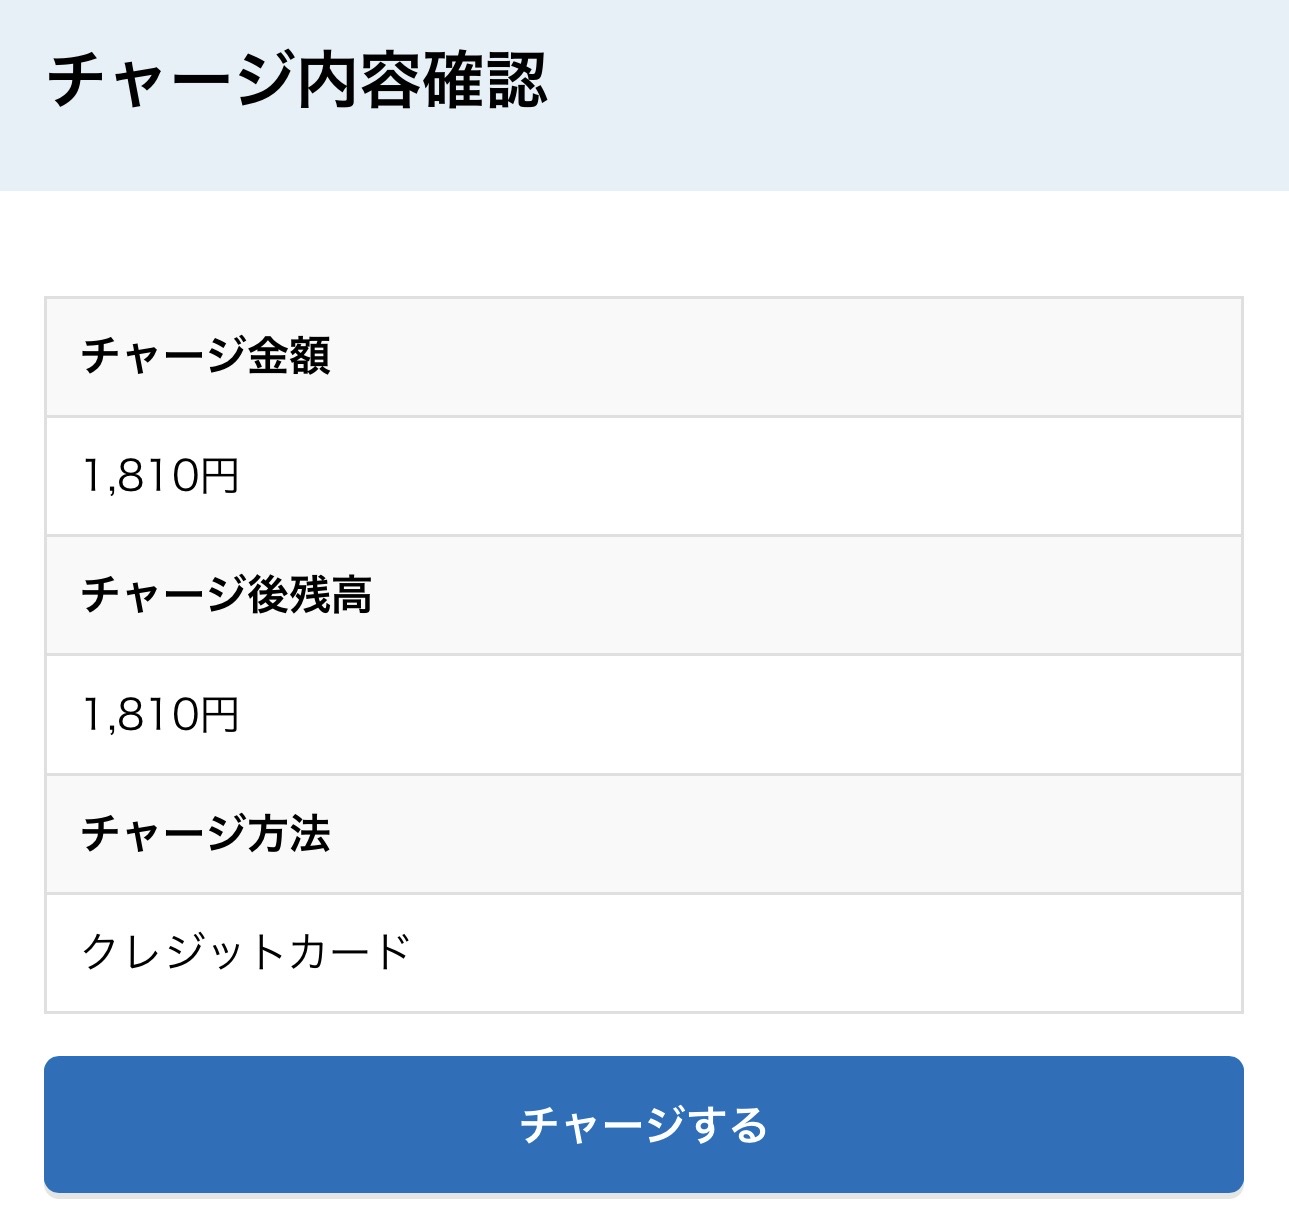Click the 方法 kanji in the third label
This screenshot has width=1289, height=1216.
(289, 833)
